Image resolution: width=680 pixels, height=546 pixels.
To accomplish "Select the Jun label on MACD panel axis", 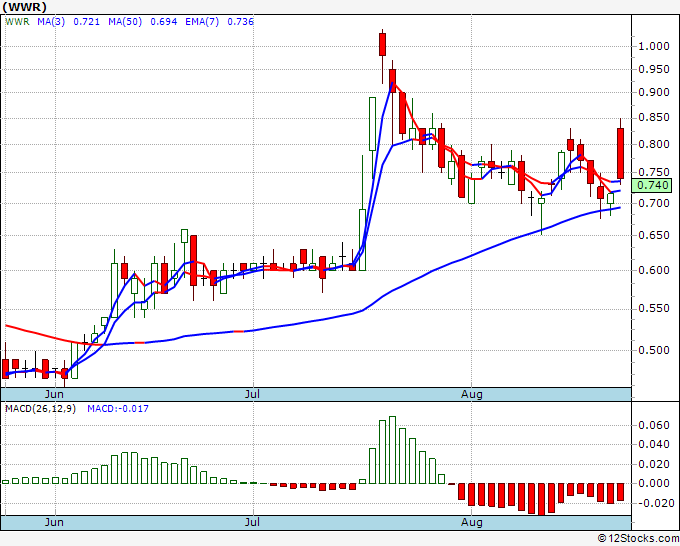I will coord(56,522).
